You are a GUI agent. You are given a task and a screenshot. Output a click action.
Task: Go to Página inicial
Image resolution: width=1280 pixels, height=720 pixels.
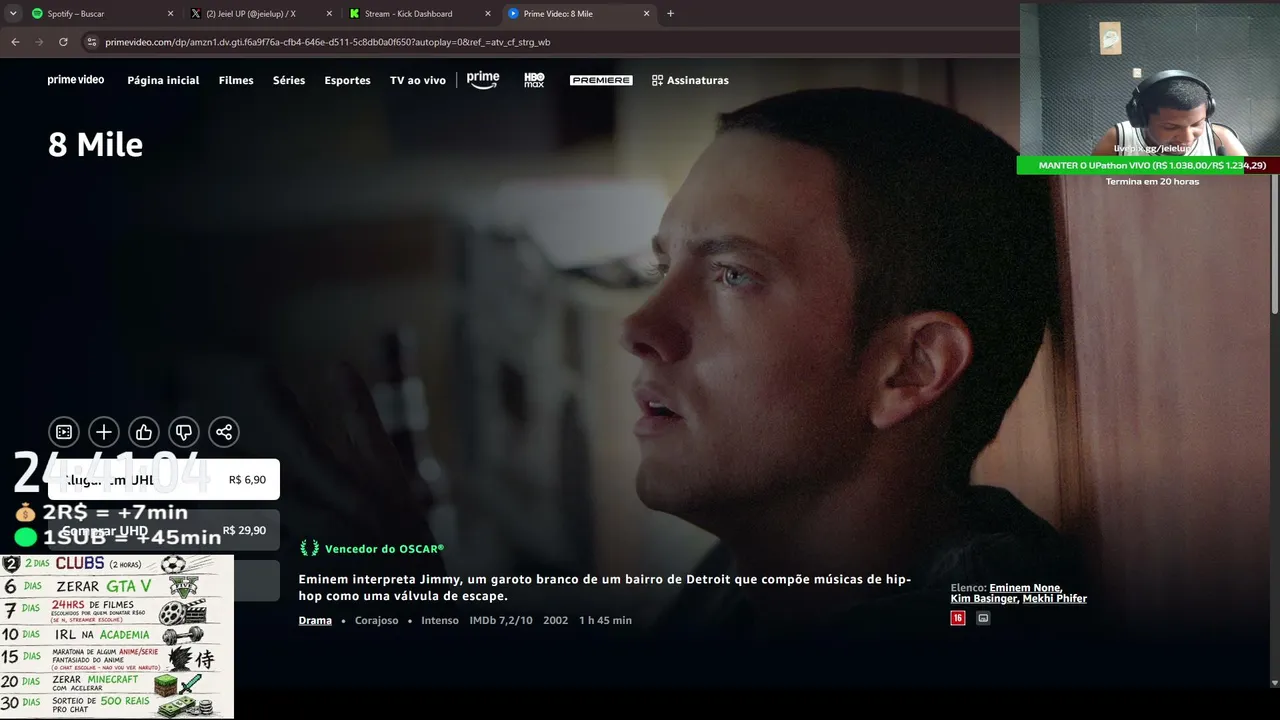163,80
